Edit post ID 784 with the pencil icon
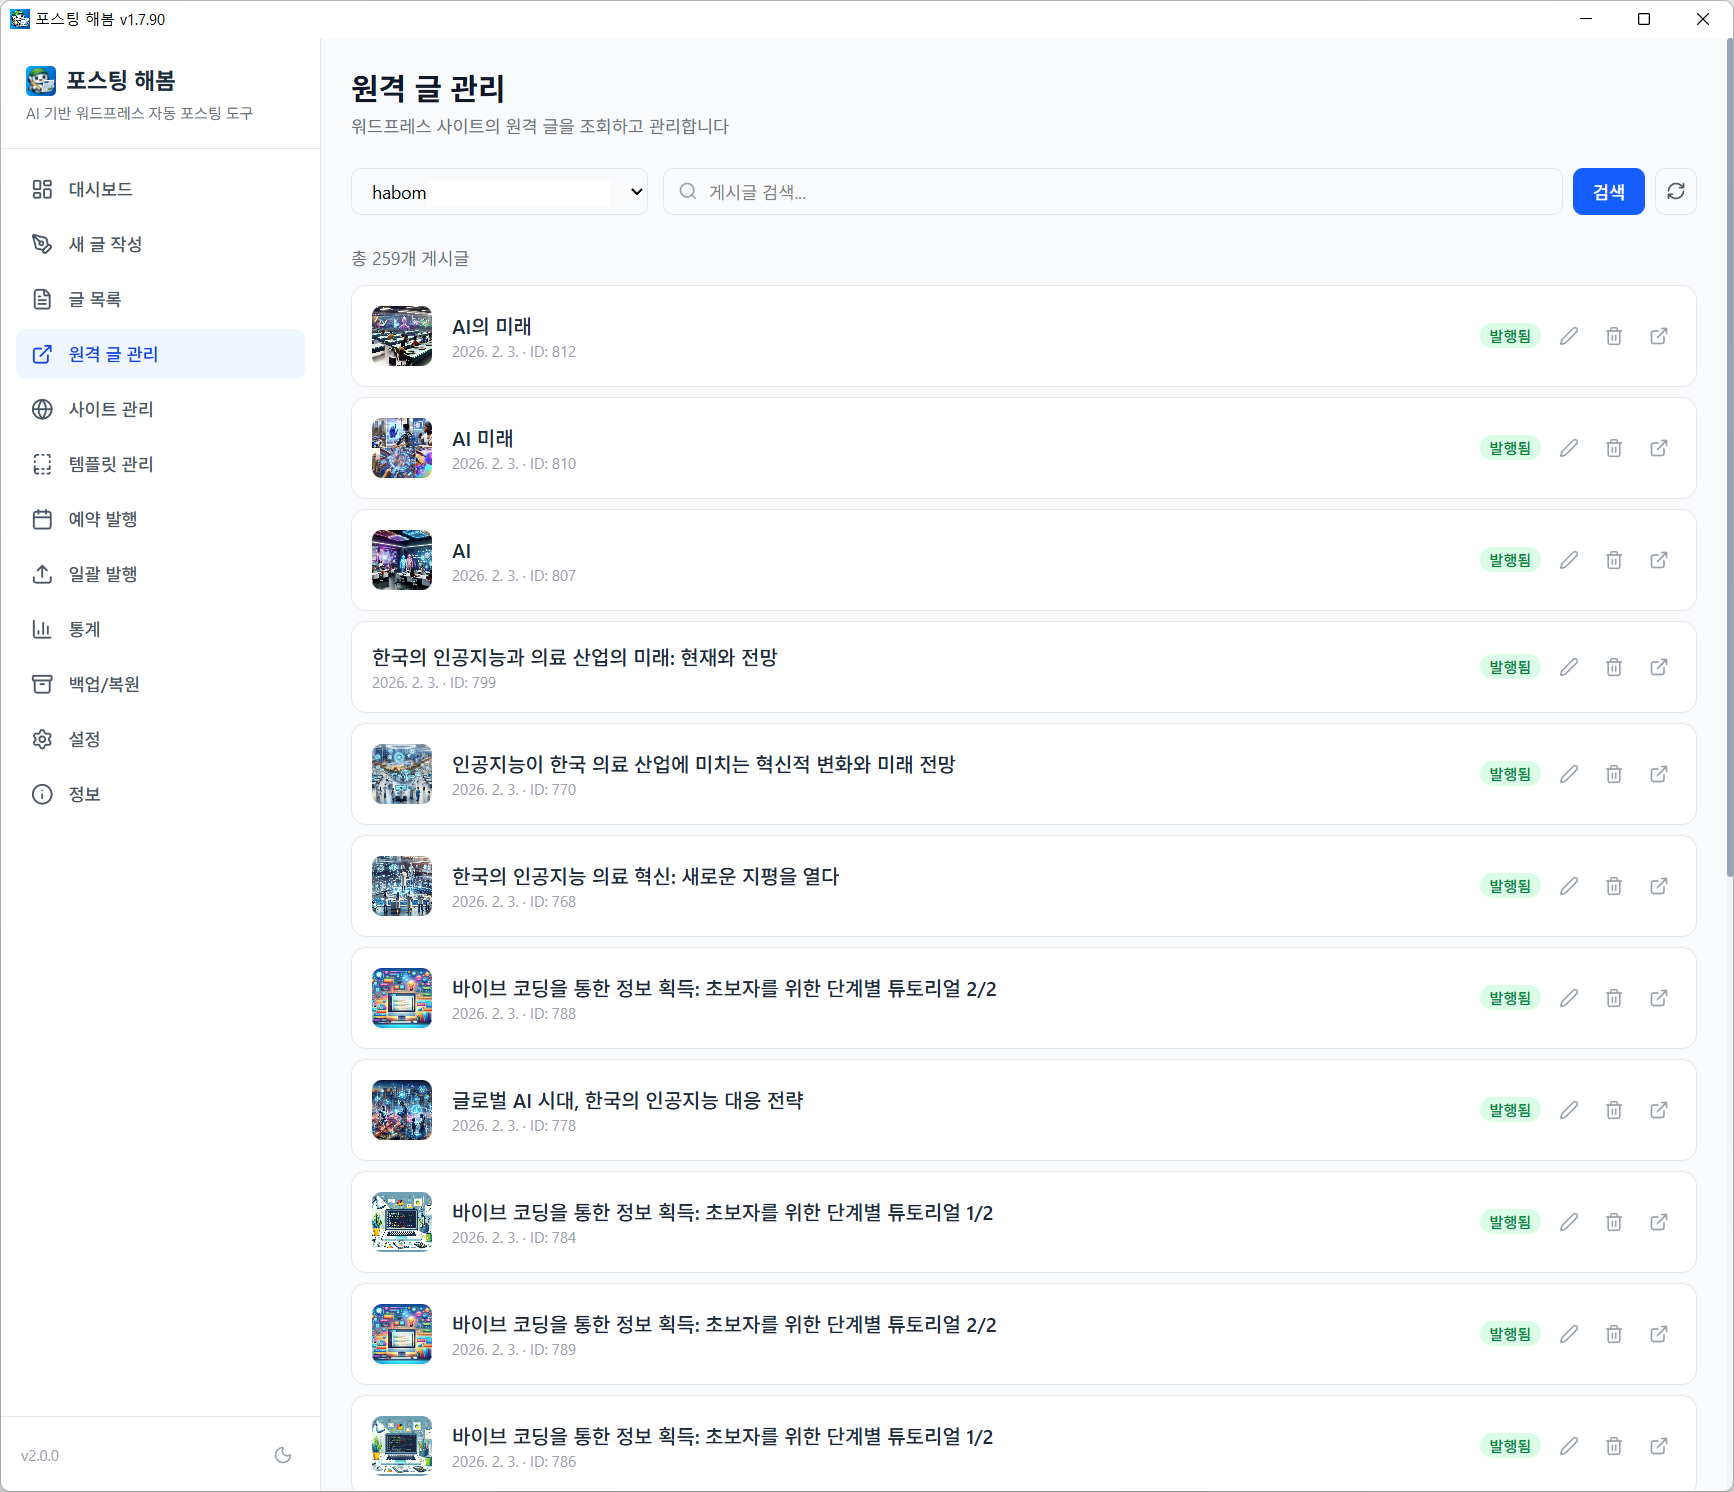The height and width of the screenshot is (1492, 1734). [x=1569, y=1222]
